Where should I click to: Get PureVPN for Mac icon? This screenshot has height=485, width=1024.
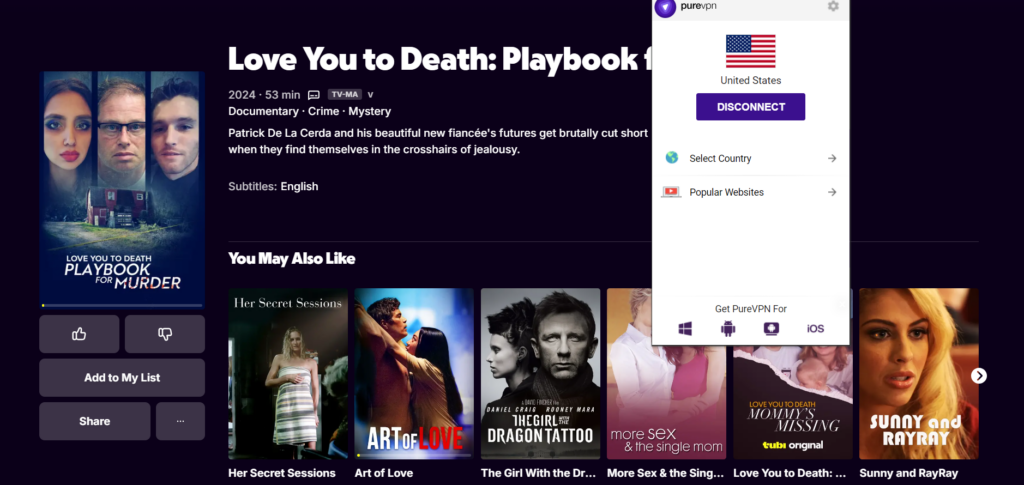pyautogui.click(x=771, y=328)
